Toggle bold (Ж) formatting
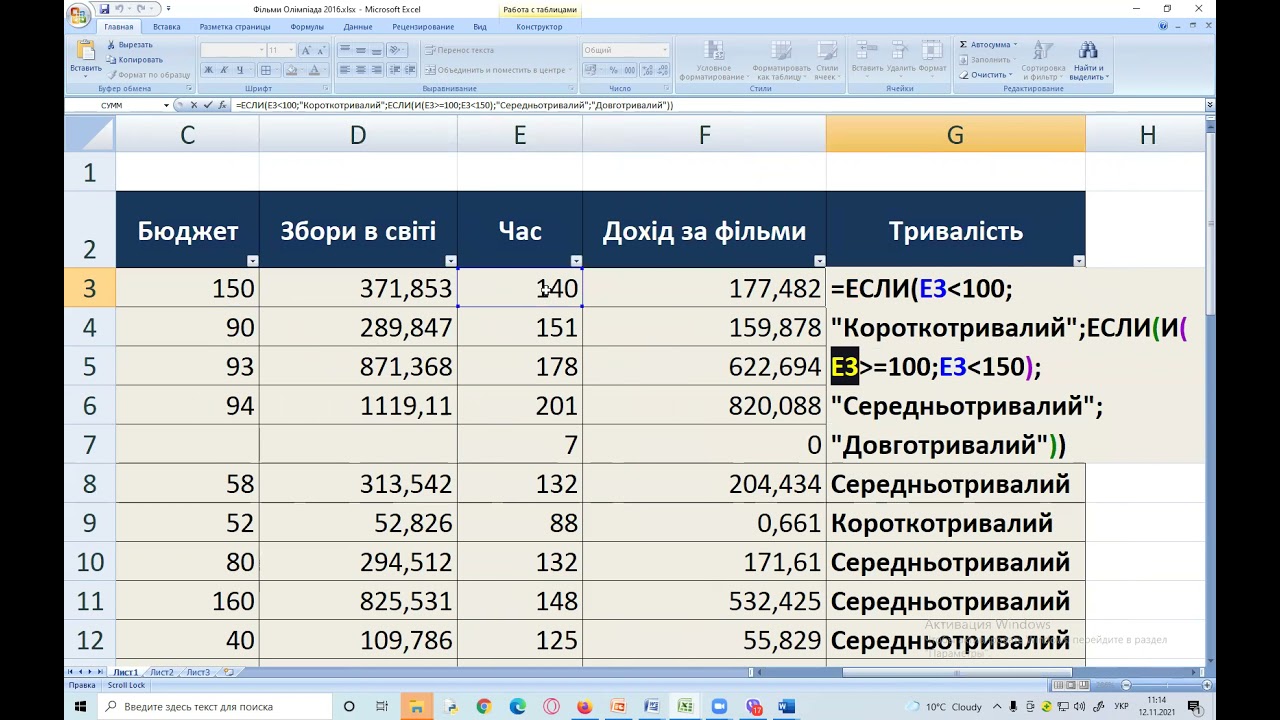The image size is (1280, 720). click(x=208, y=70)
